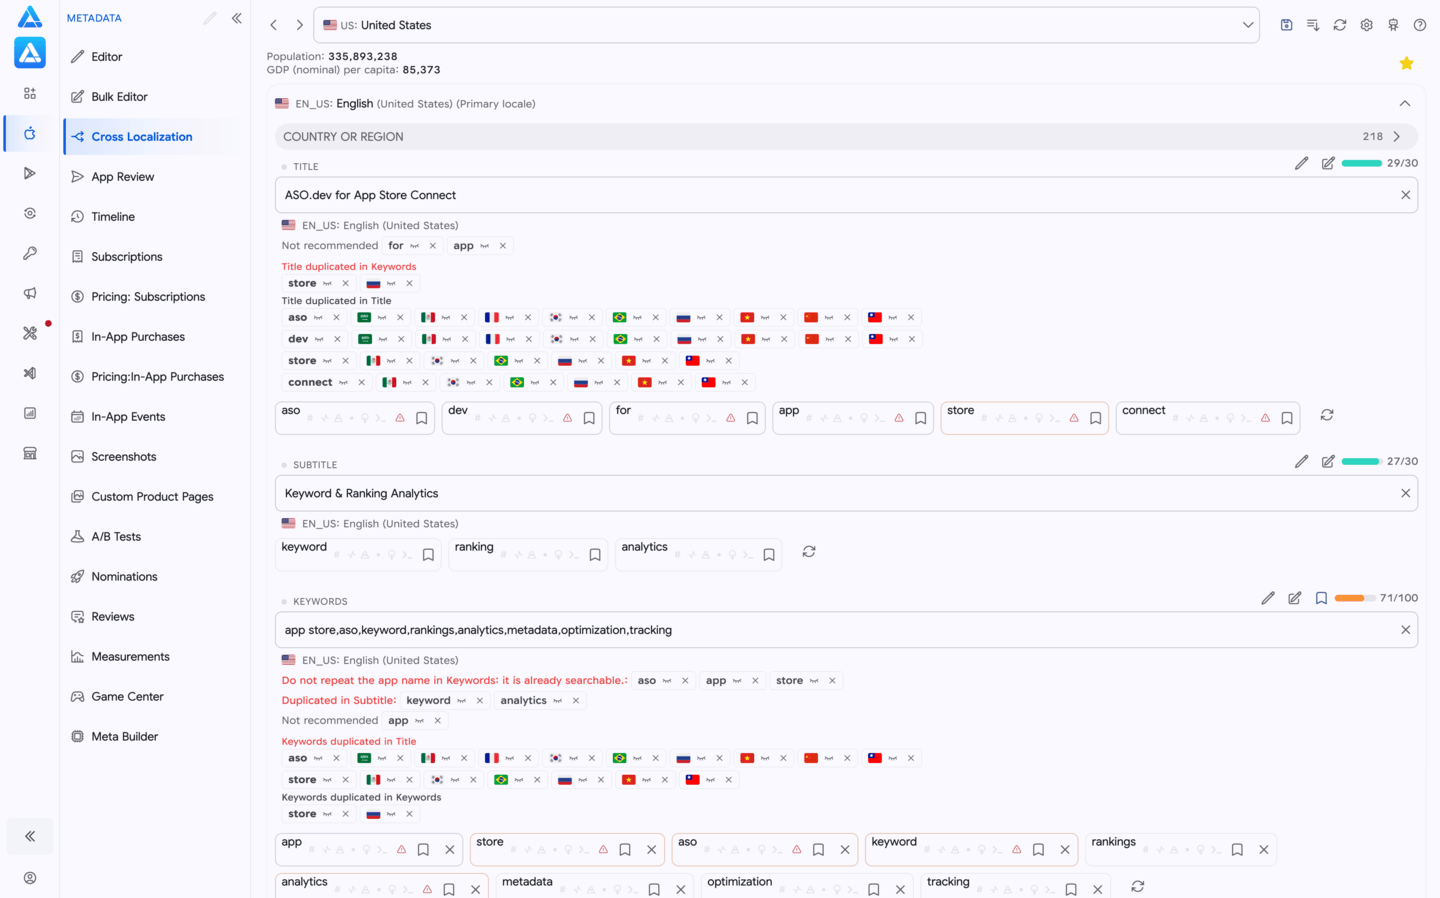Click the save floppy disk icon

click(1286, 25)
